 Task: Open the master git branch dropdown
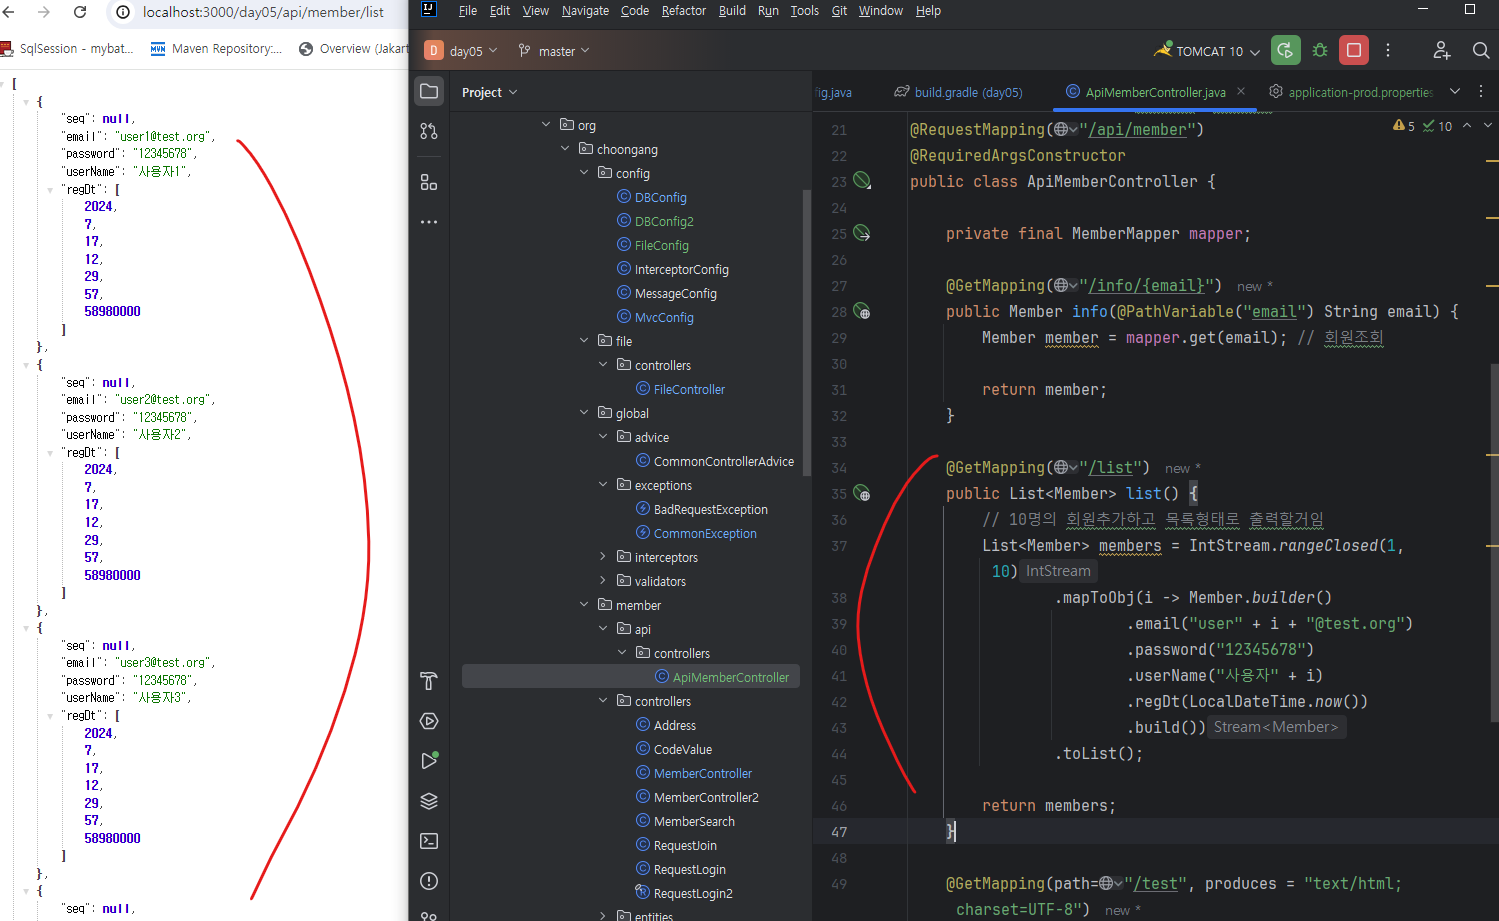pyautogui.click(x=554, y=51)
